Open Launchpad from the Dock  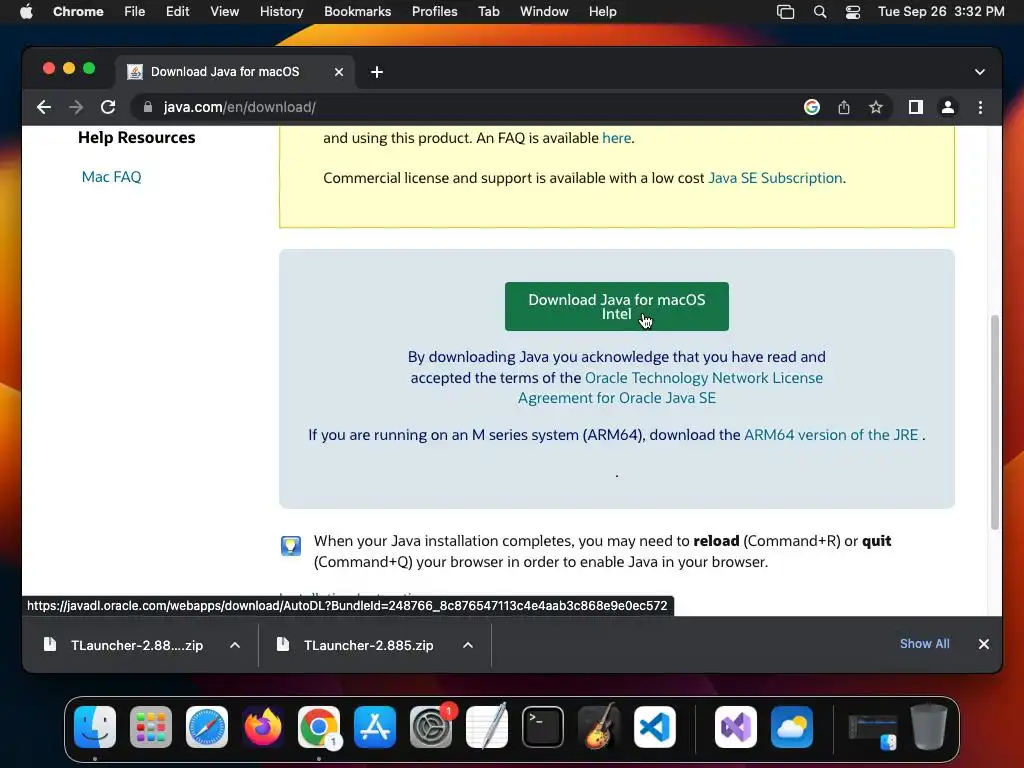(151, 727)
